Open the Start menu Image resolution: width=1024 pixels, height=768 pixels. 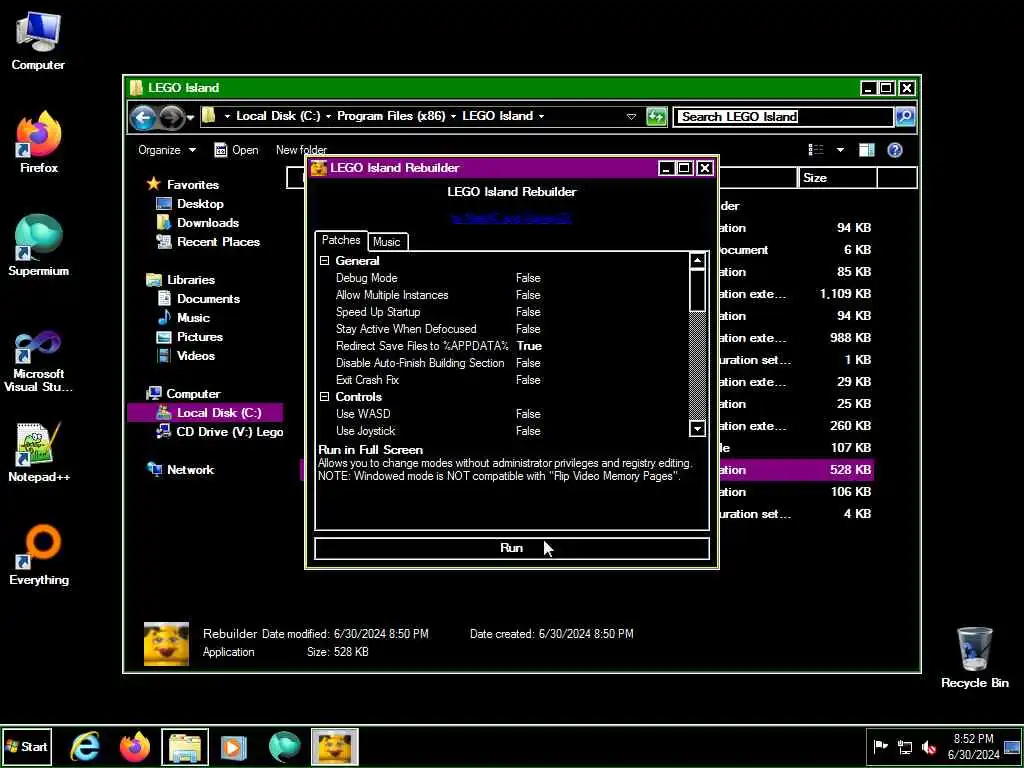point(26,746)
